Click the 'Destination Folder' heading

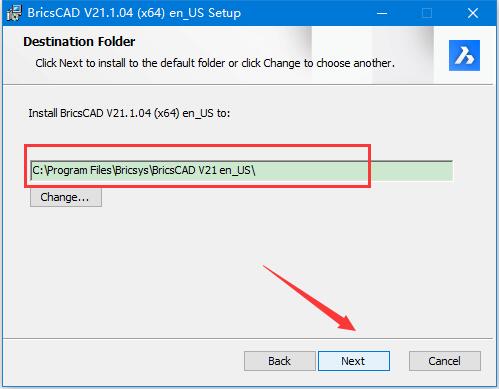[79, 42]
